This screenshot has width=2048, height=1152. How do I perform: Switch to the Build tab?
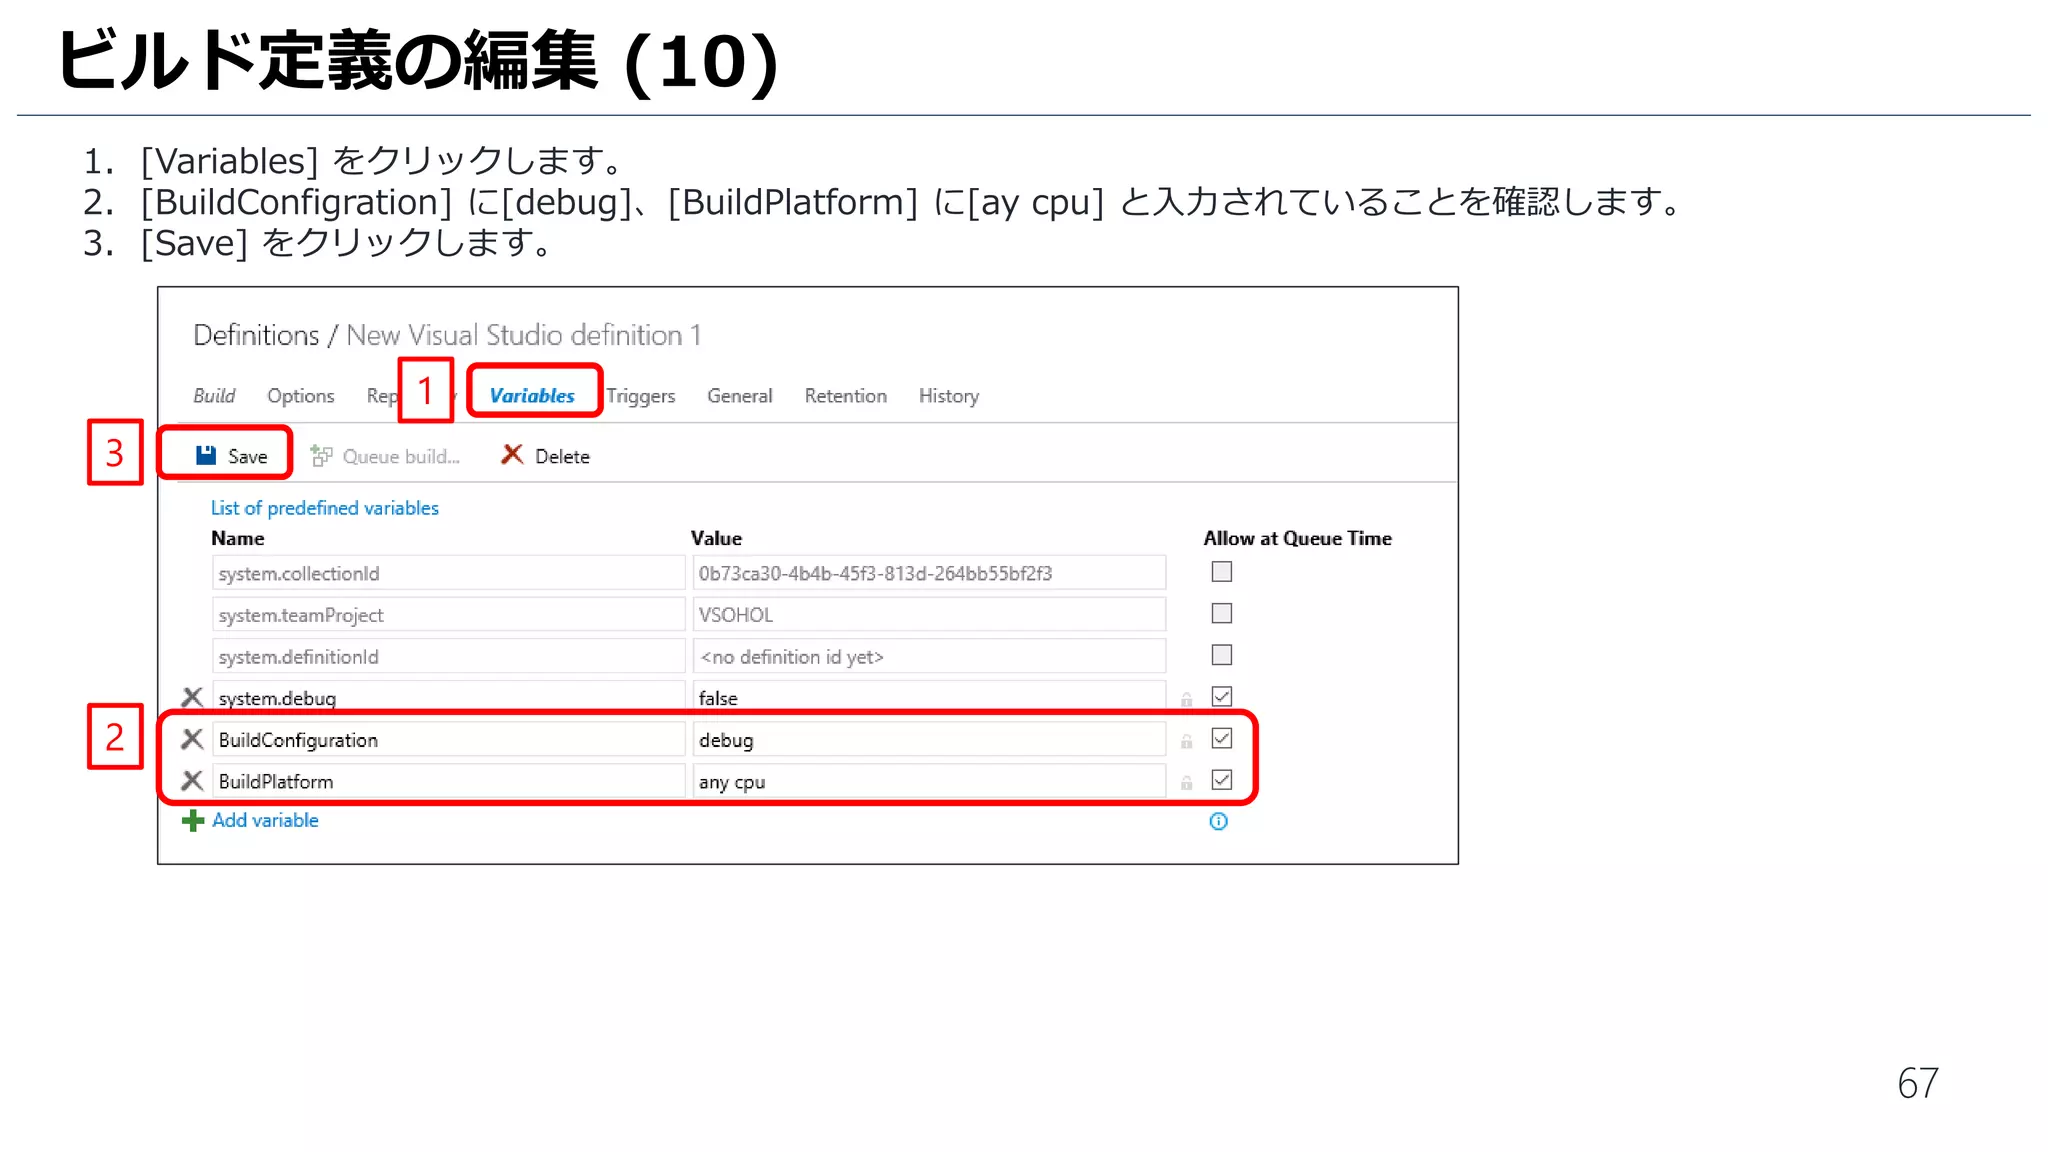pos(214,396)
